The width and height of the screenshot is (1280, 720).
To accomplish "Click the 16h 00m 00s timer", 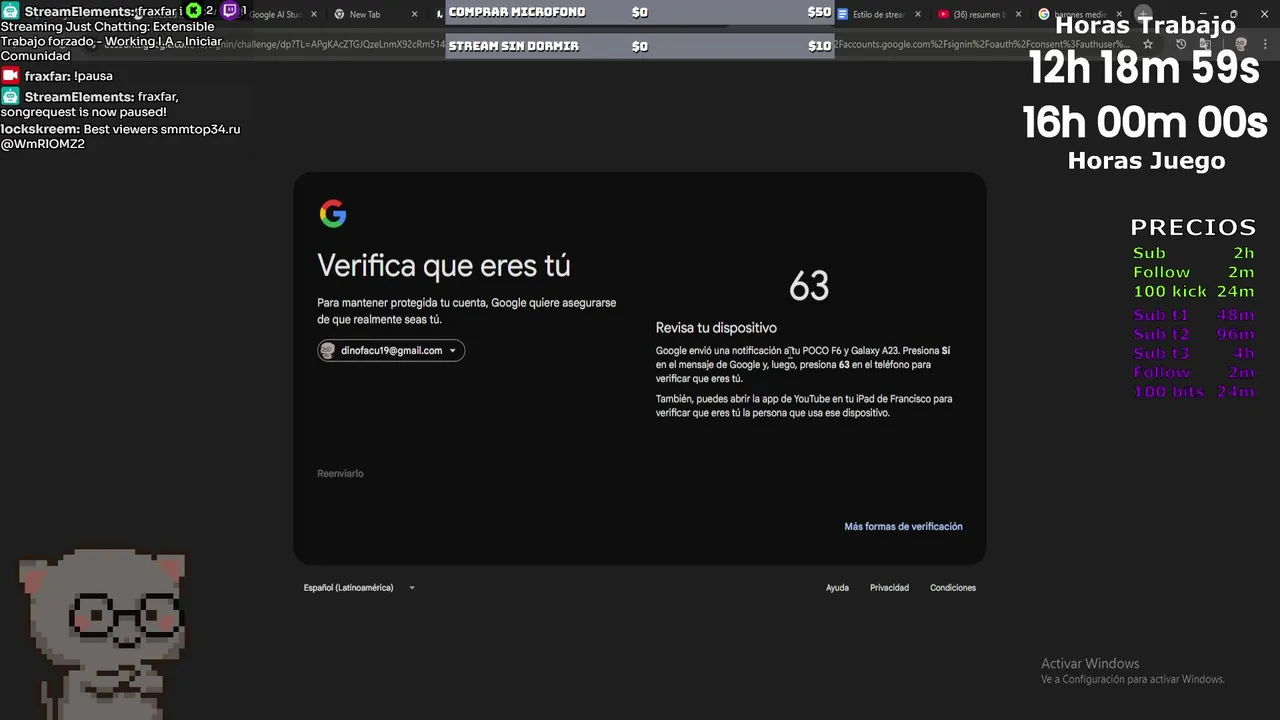I will 1145,123.
